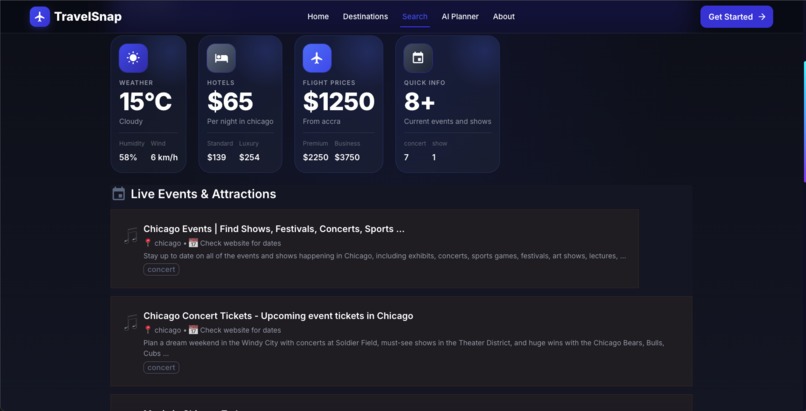Viewport: 806px width, 411px height.
Task: Click the calendar quick info icon
Action: 418,58
